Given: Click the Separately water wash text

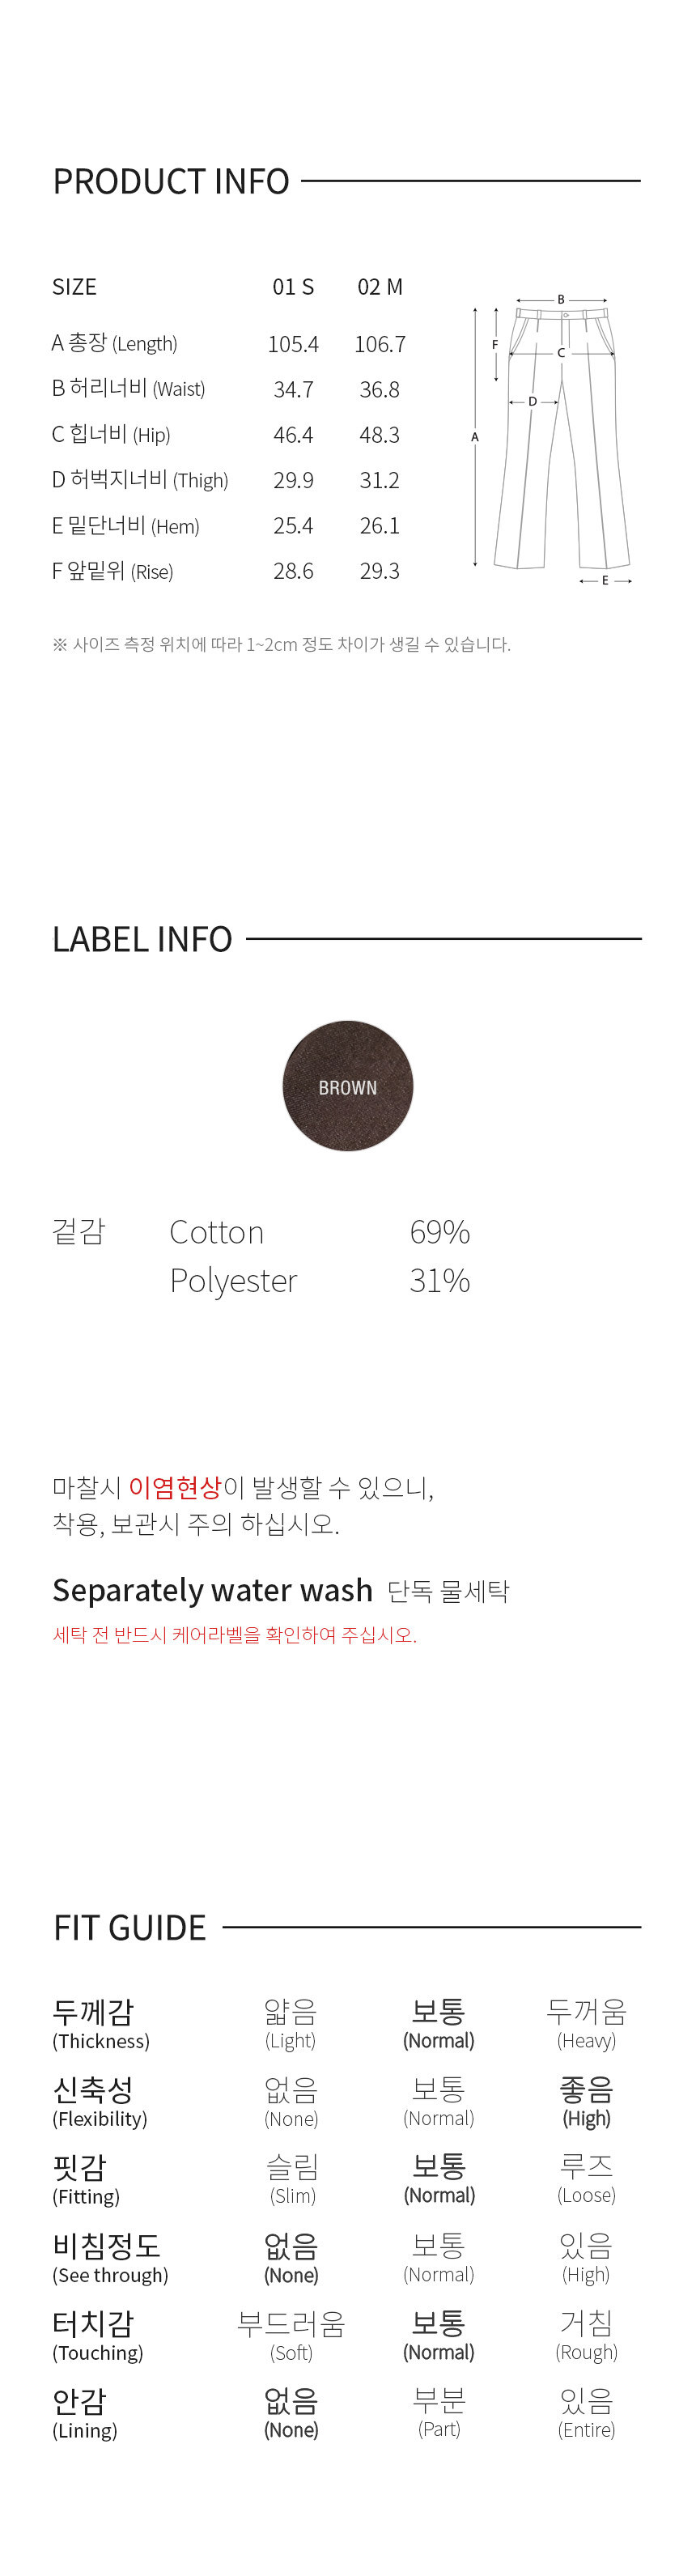Looking at the screenshot, I should [212, 1590].
